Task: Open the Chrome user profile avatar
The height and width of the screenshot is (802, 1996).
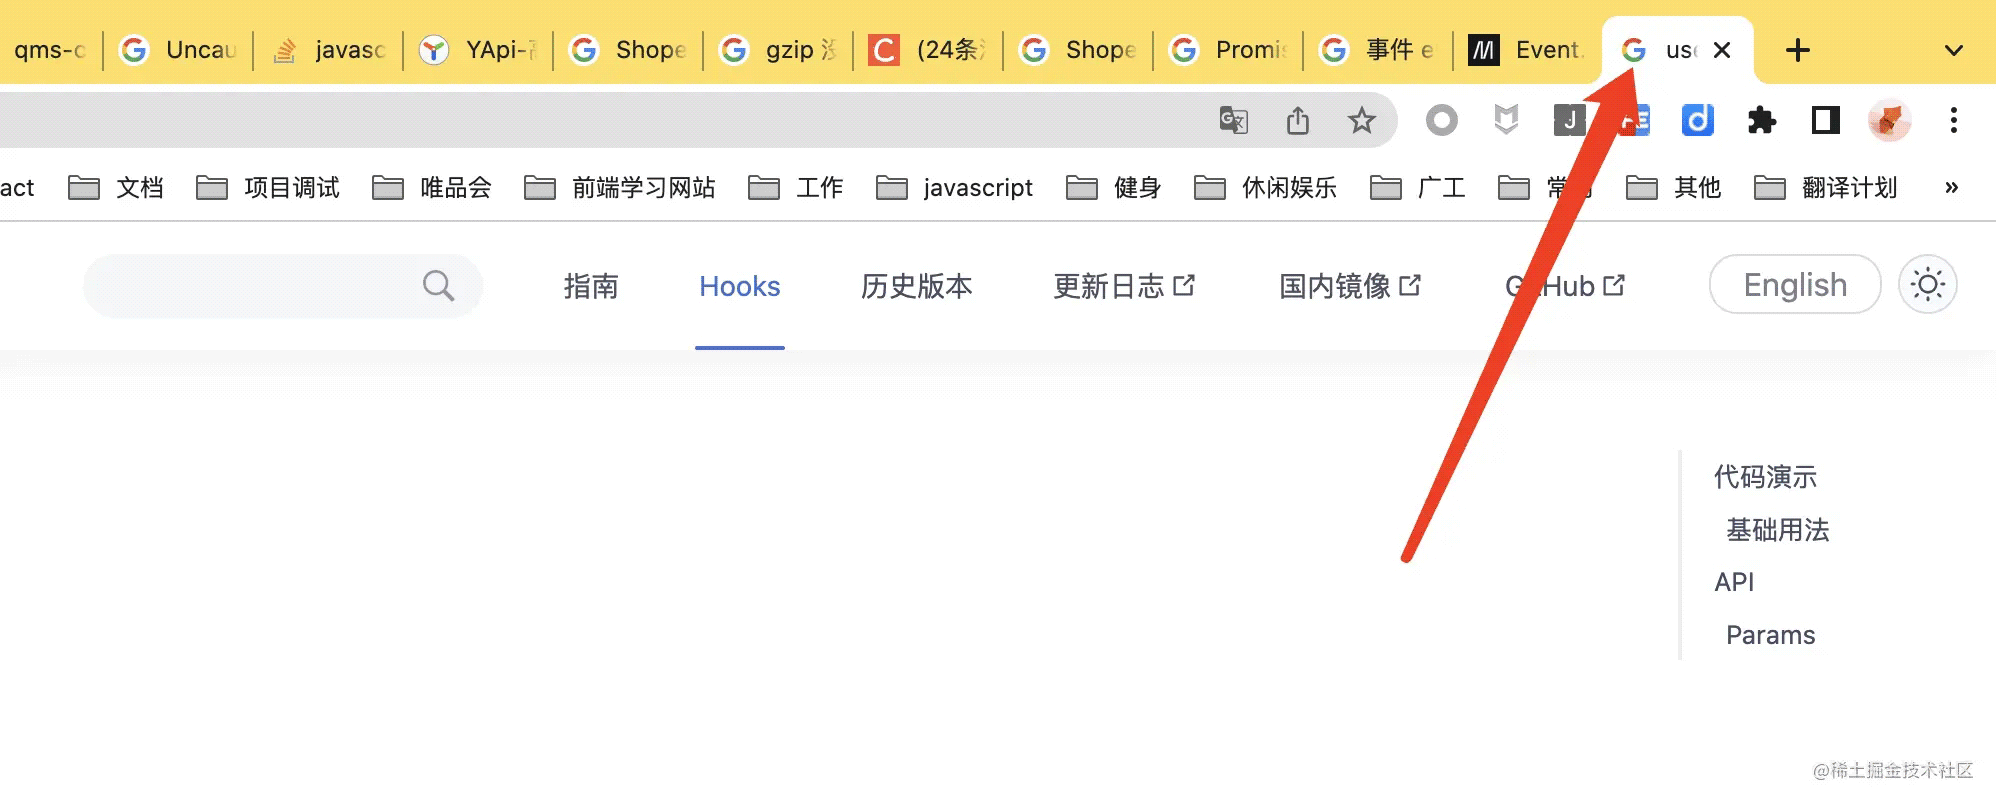Action: (x=1889, y=121)
